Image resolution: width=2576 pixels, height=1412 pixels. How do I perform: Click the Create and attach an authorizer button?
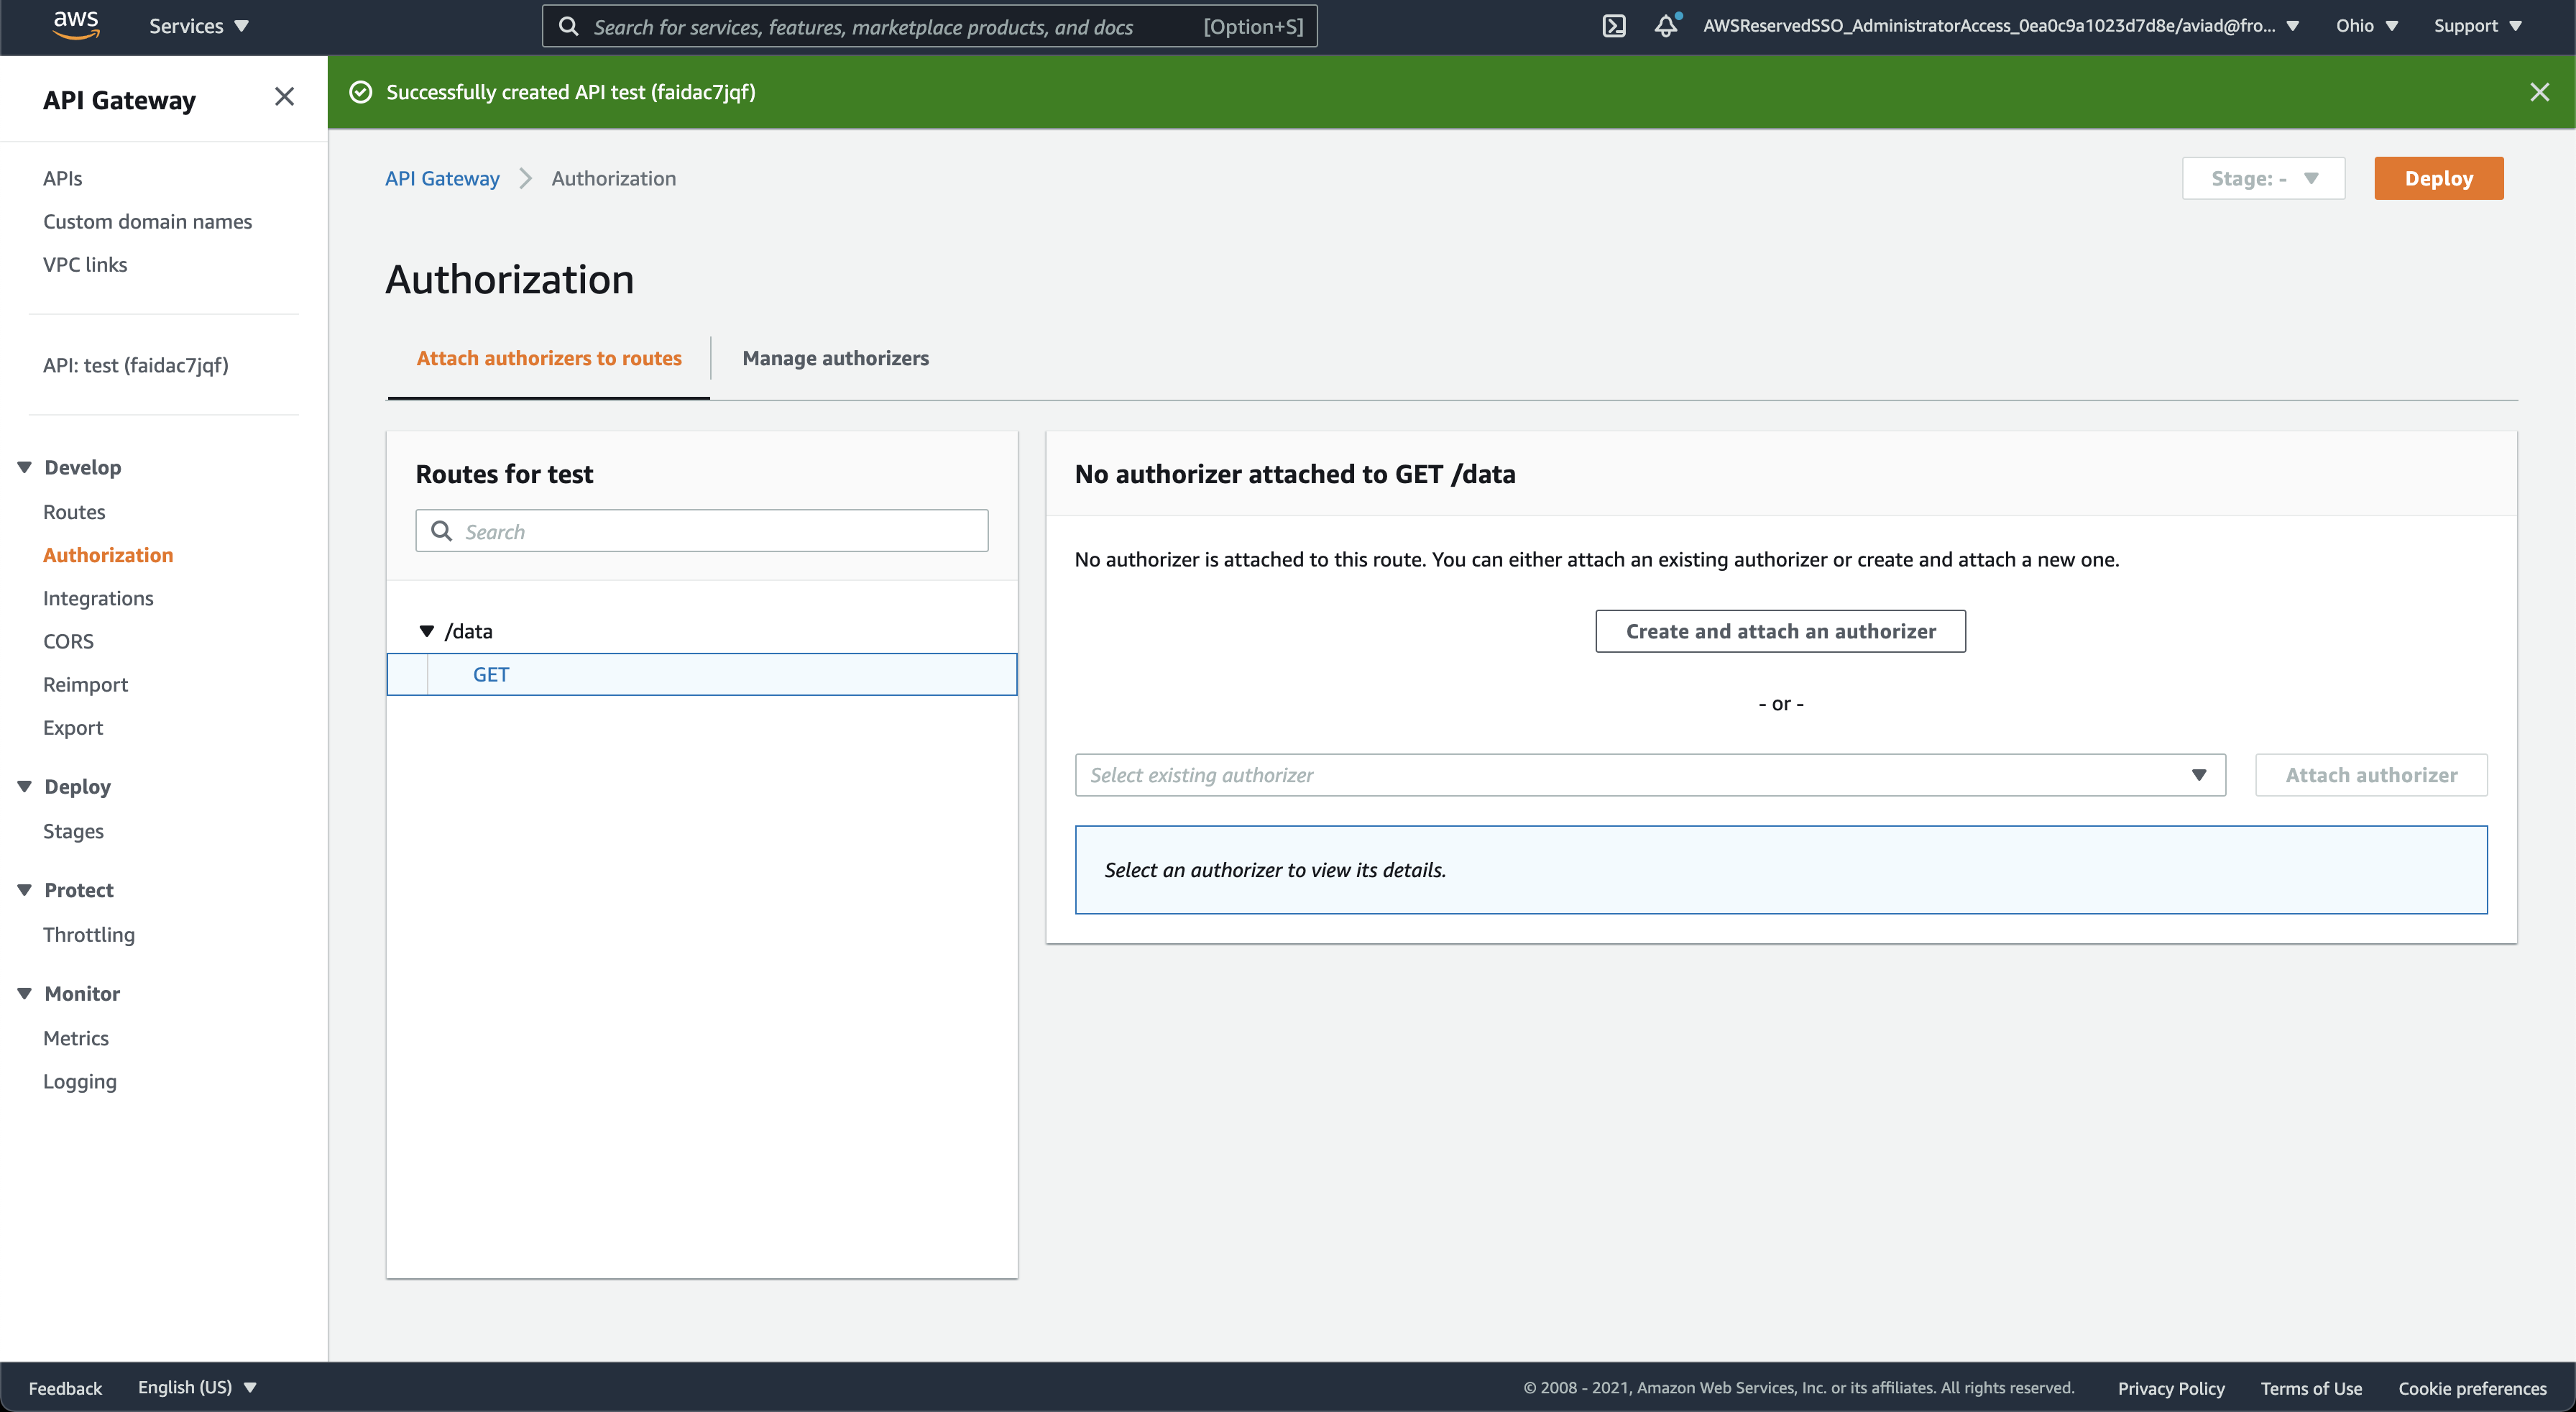[1780, 631]
